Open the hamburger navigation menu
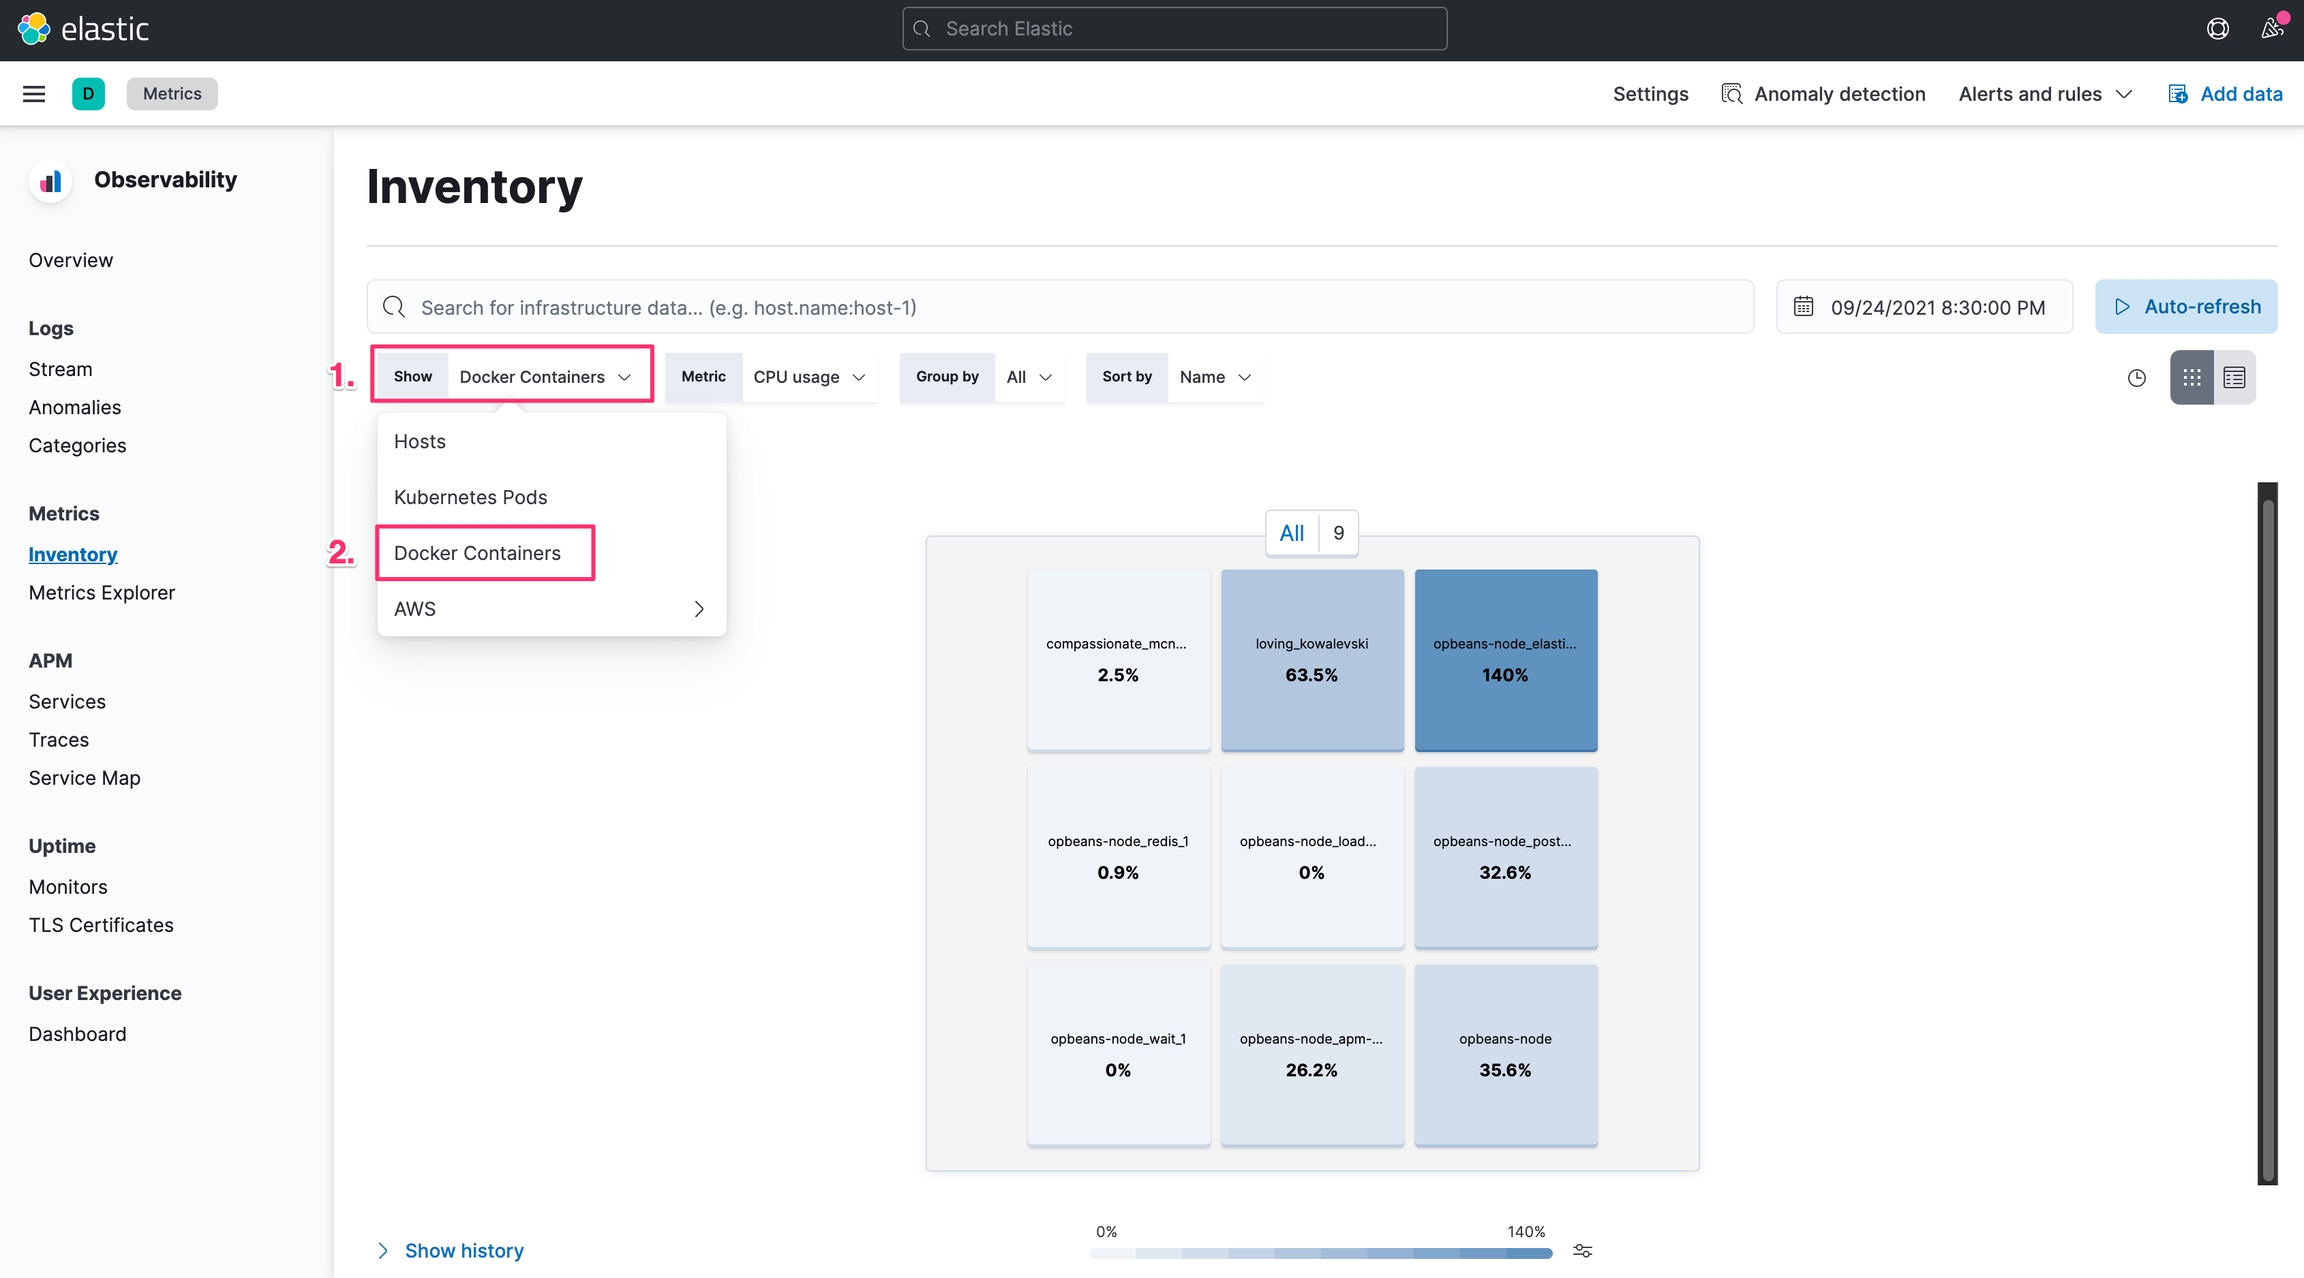Screen dimensions: 2304x1278 (x=34, y=94)
